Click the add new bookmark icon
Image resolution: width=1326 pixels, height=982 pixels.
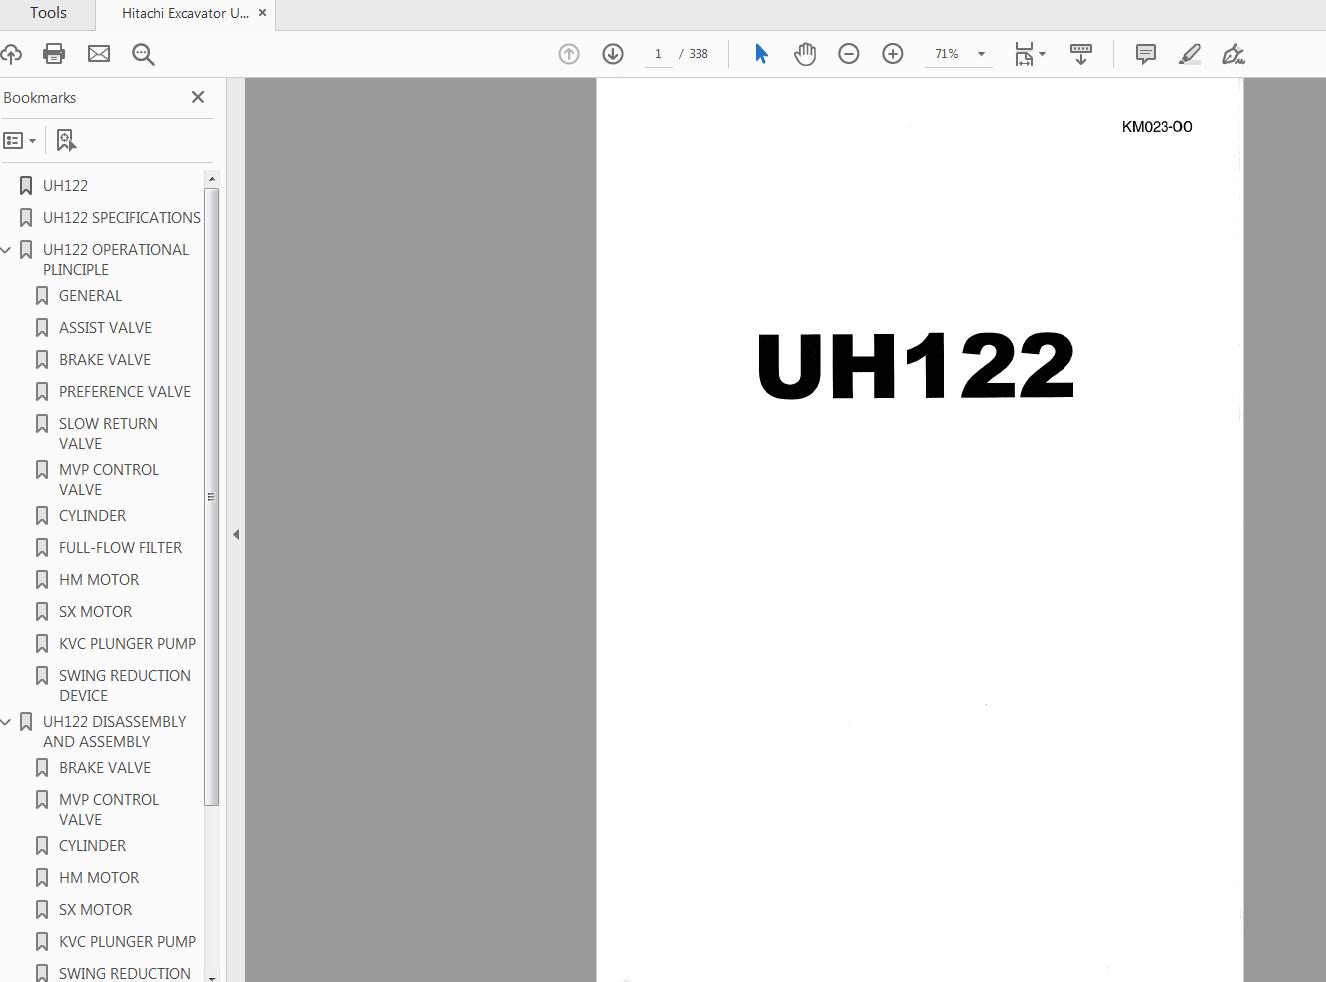(66, 141)
